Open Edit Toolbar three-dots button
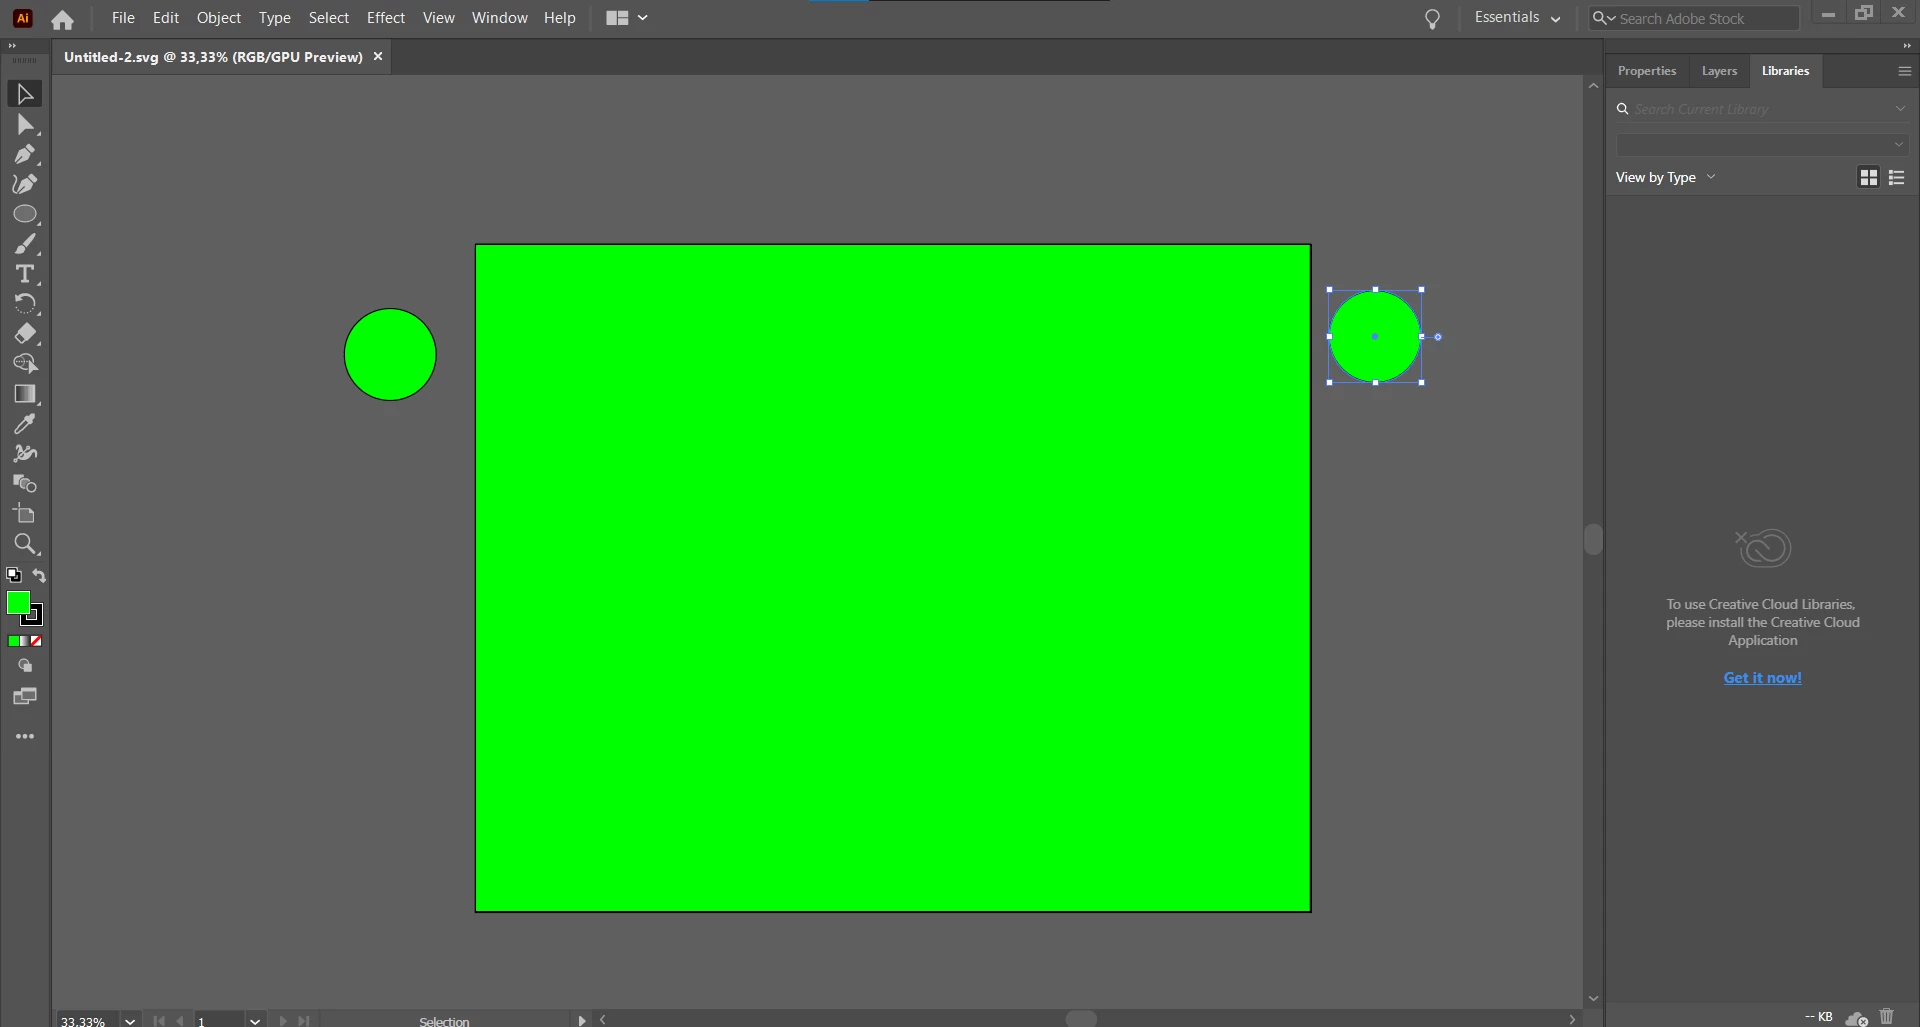The image size is (1920, 1027). click(25, 736)
